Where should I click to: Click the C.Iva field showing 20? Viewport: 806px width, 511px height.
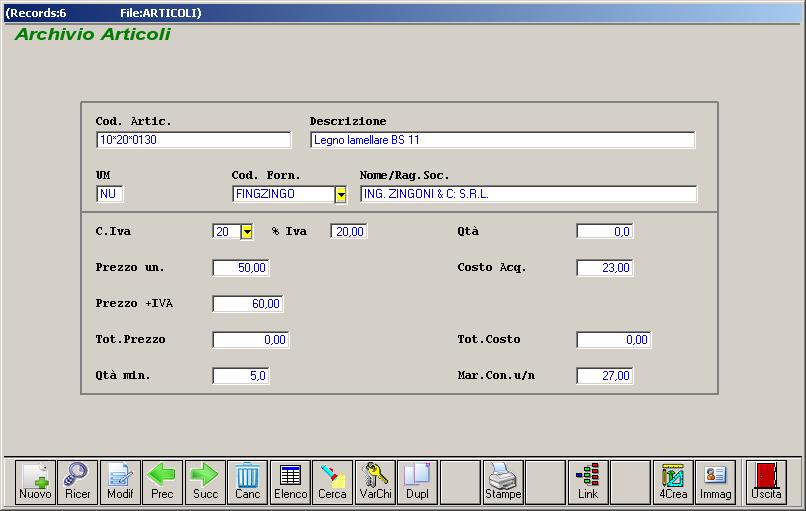227,232
